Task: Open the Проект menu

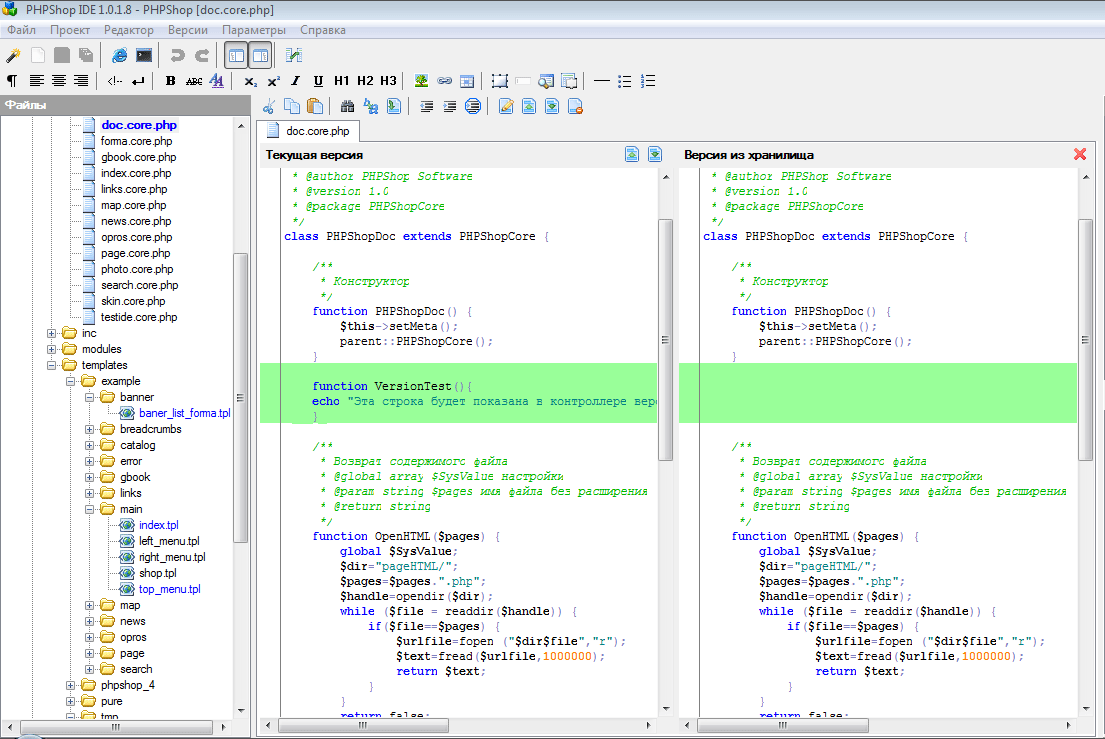Action: click(x=70, y=30)
